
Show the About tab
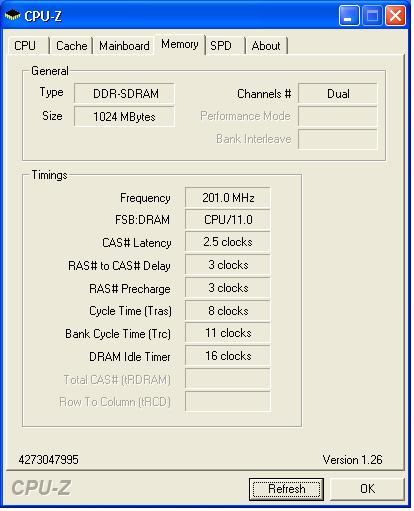266,46
